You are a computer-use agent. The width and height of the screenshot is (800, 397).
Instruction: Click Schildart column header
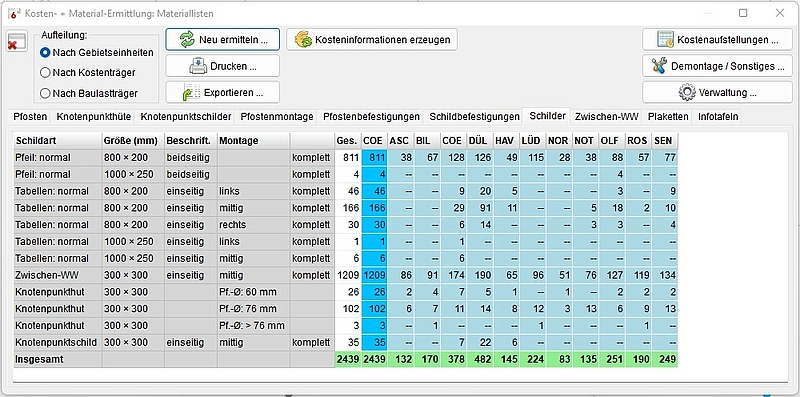pos(58,141)
